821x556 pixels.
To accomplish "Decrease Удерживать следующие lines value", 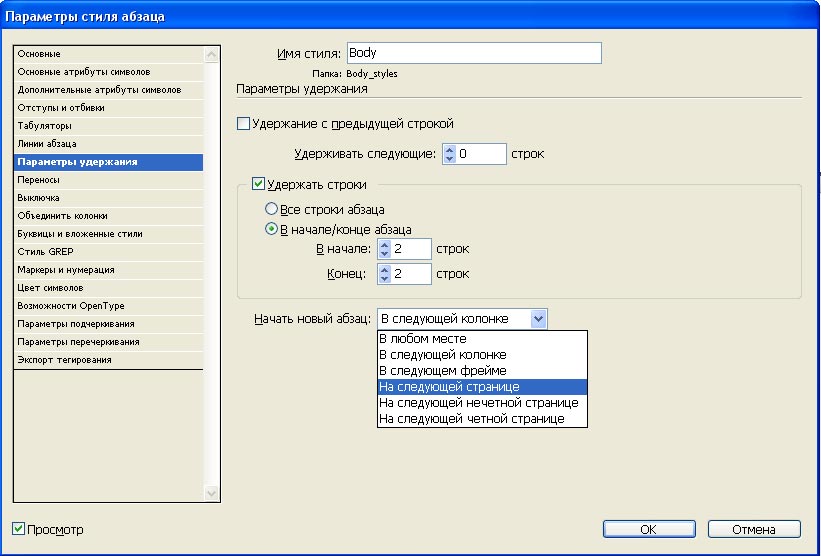I will 449,159.
